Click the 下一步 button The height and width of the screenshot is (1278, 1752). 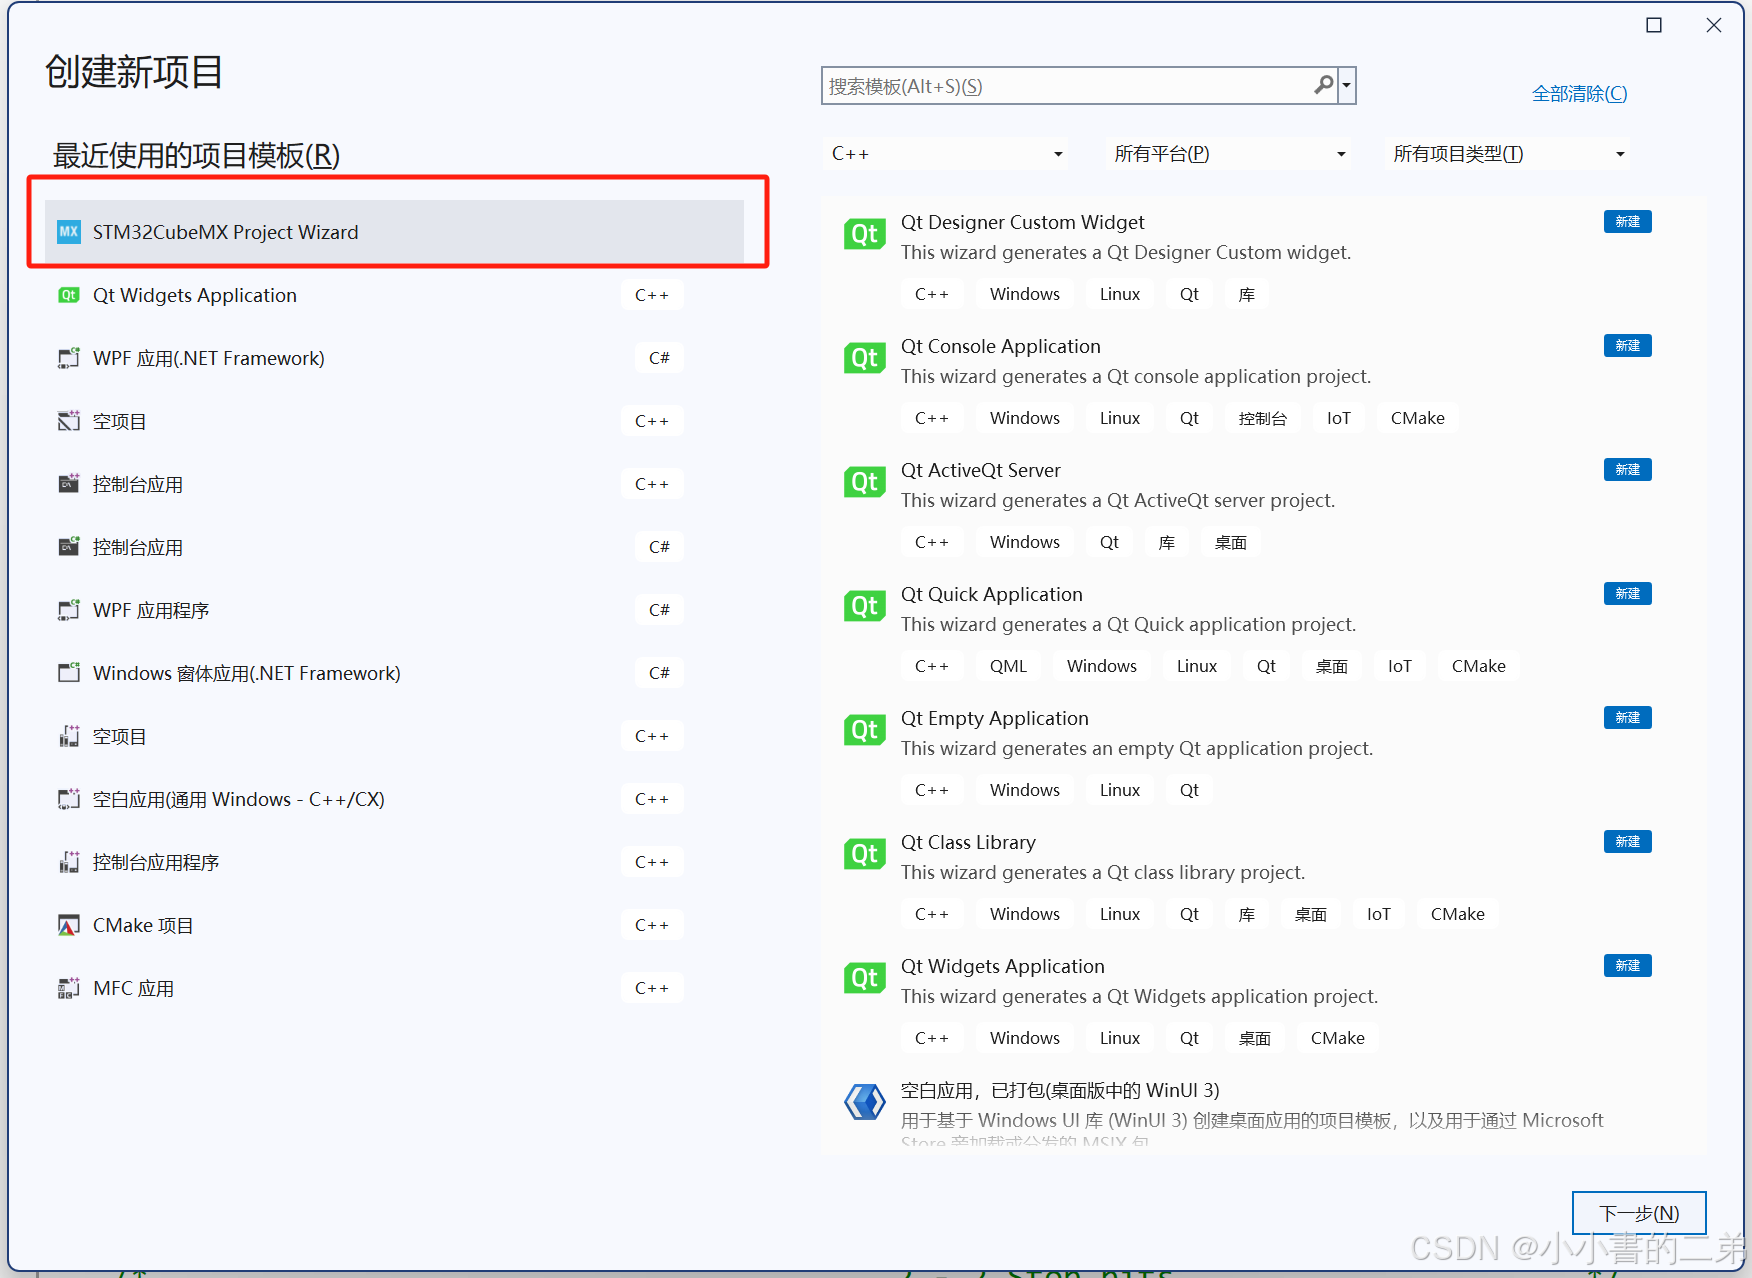(1638, 1212)
